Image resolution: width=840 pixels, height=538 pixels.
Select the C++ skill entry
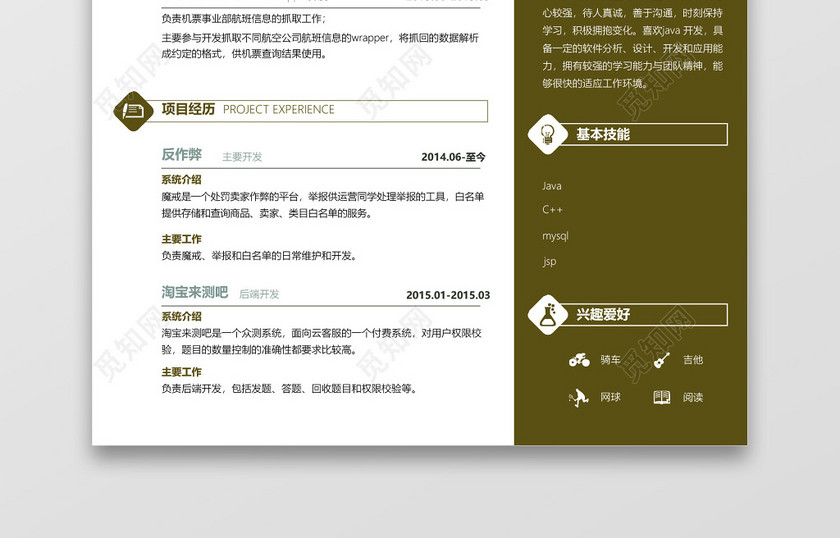[x=552, y=210]
